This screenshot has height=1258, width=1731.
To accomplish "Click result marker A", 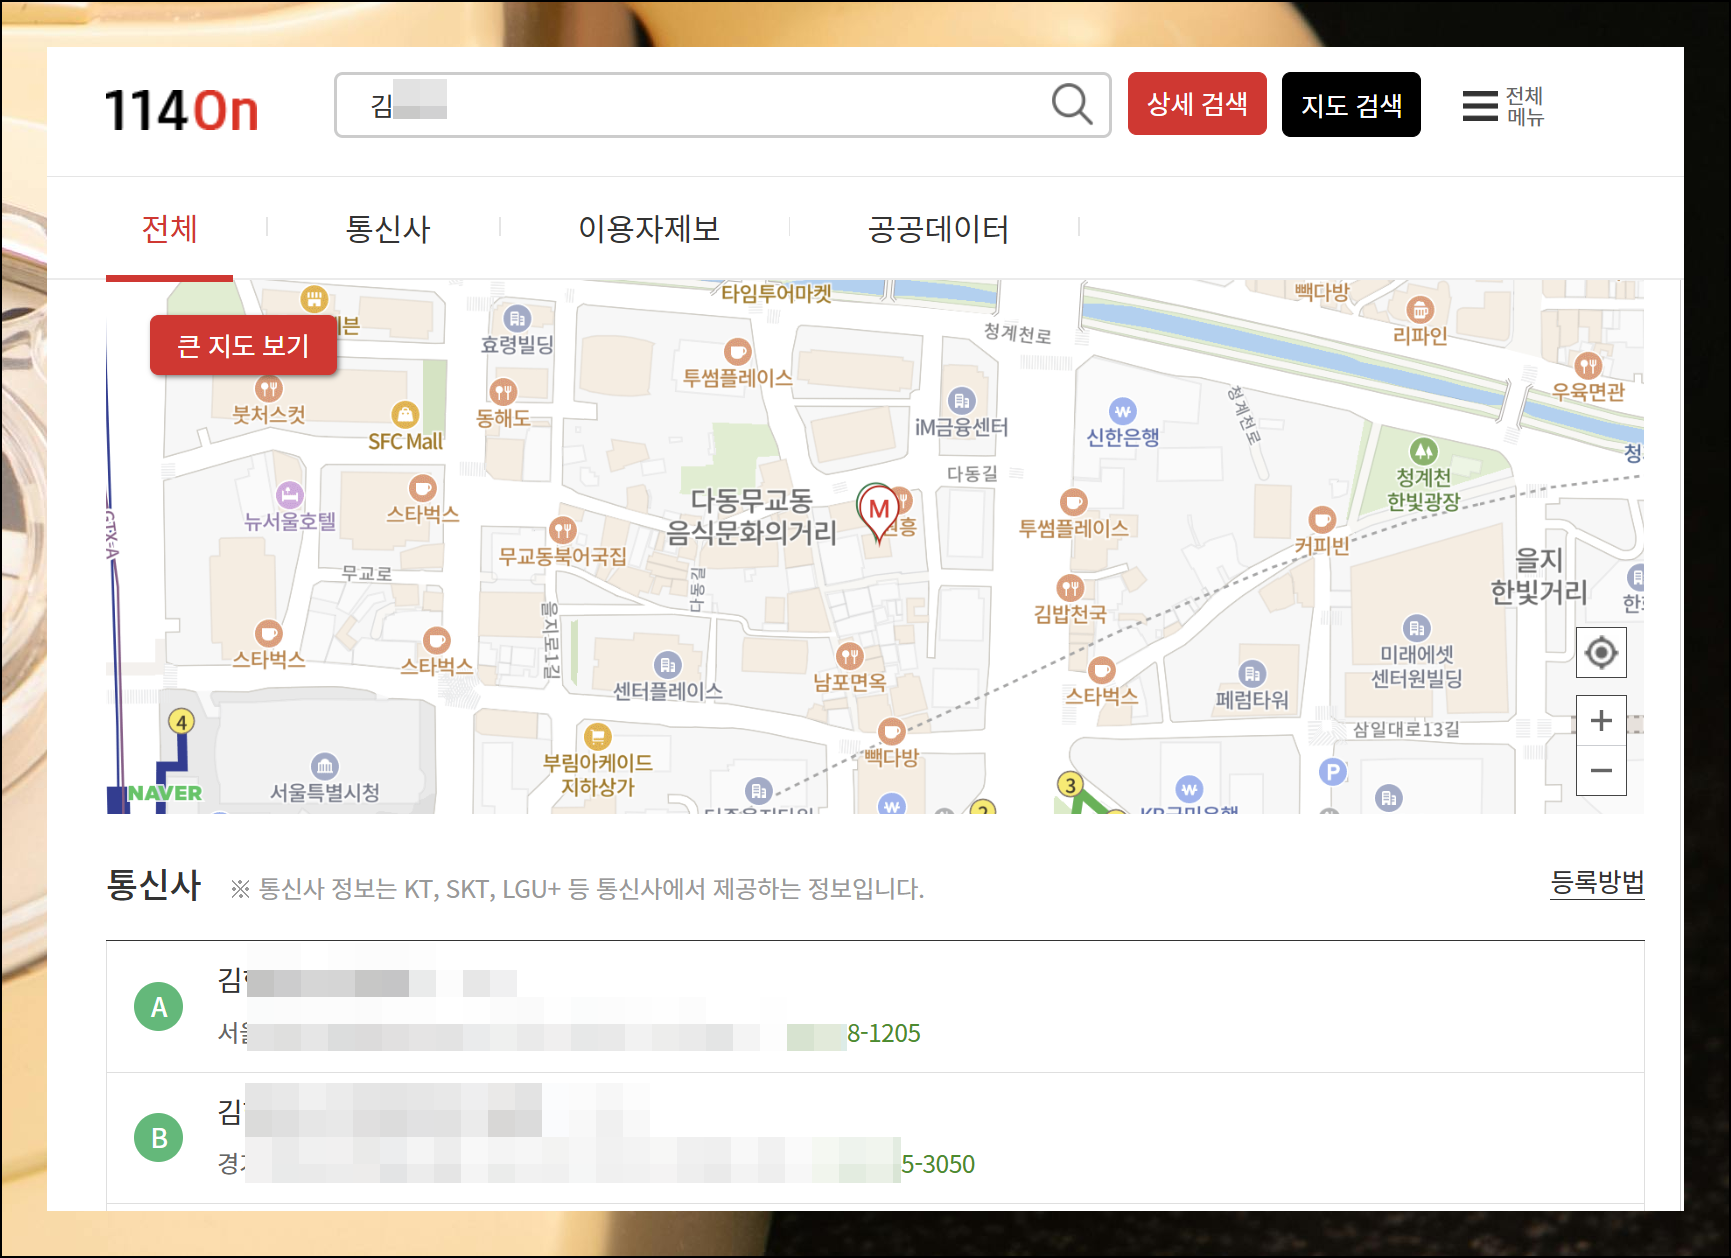I will 159,1007.
